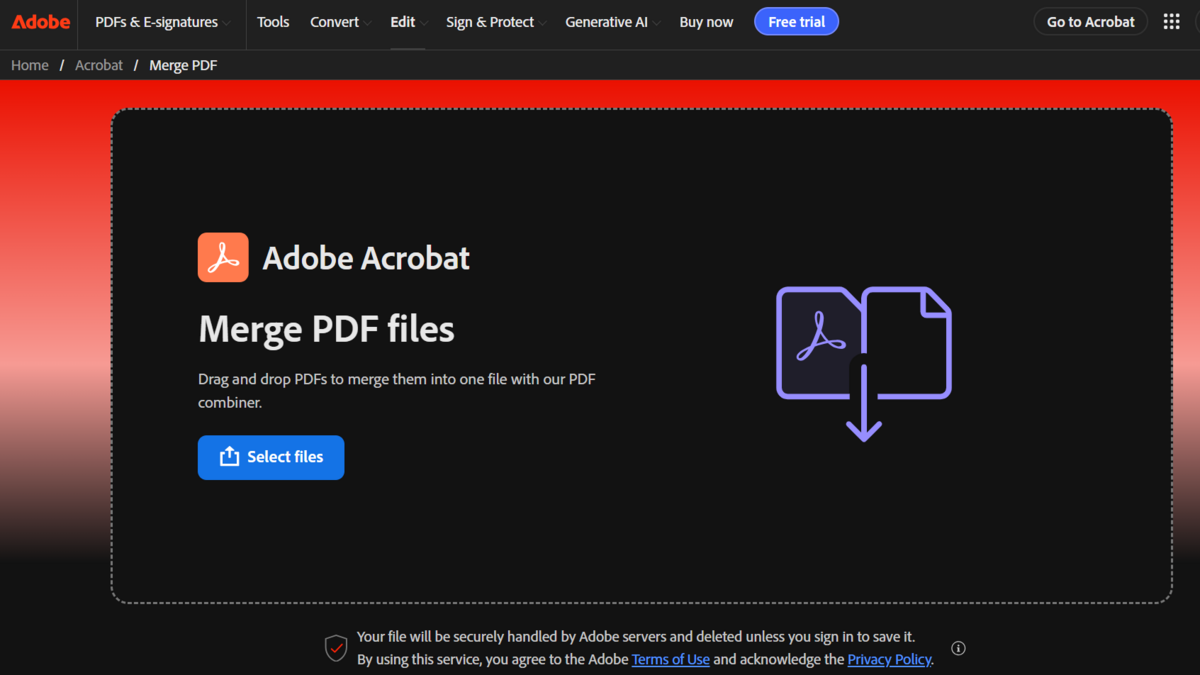Open the Convert dropdown menu
The height and width of the screenshot is (675, 1200).
pos(335,21)
